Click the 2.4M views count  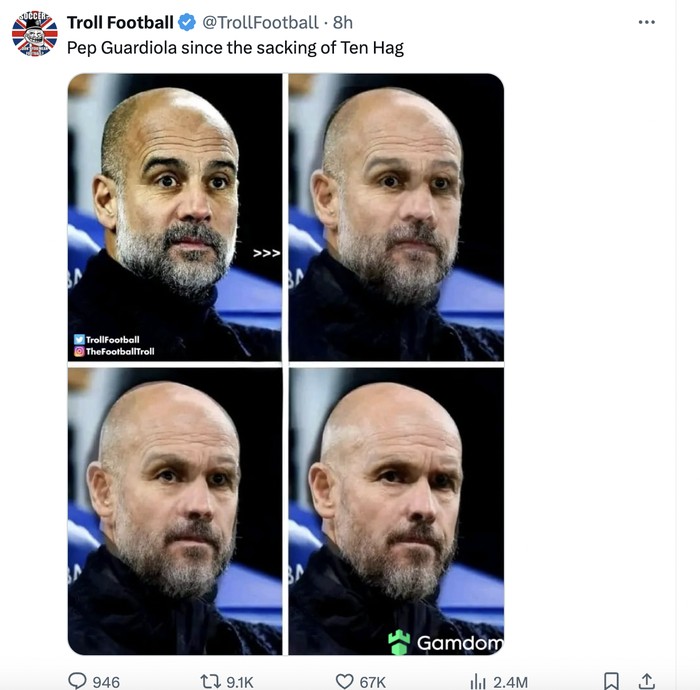coord(510,682)
